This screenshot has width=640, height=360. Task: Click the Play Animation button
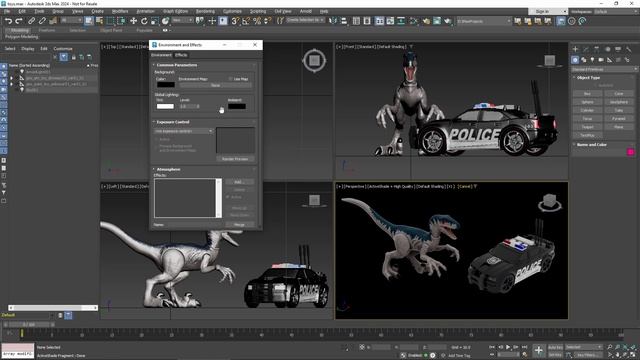508,347
